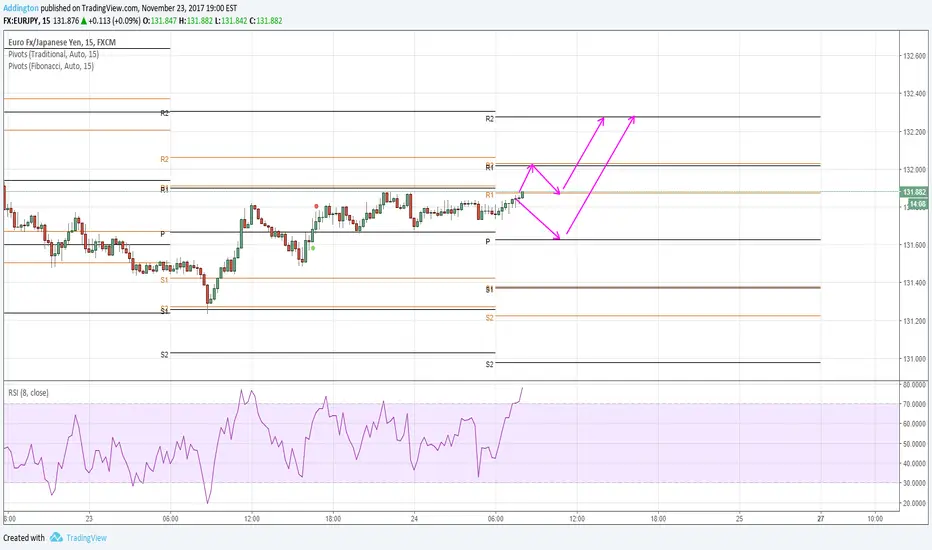
Task: Click the 131.600 price axis label
Action: coord(914,245)
